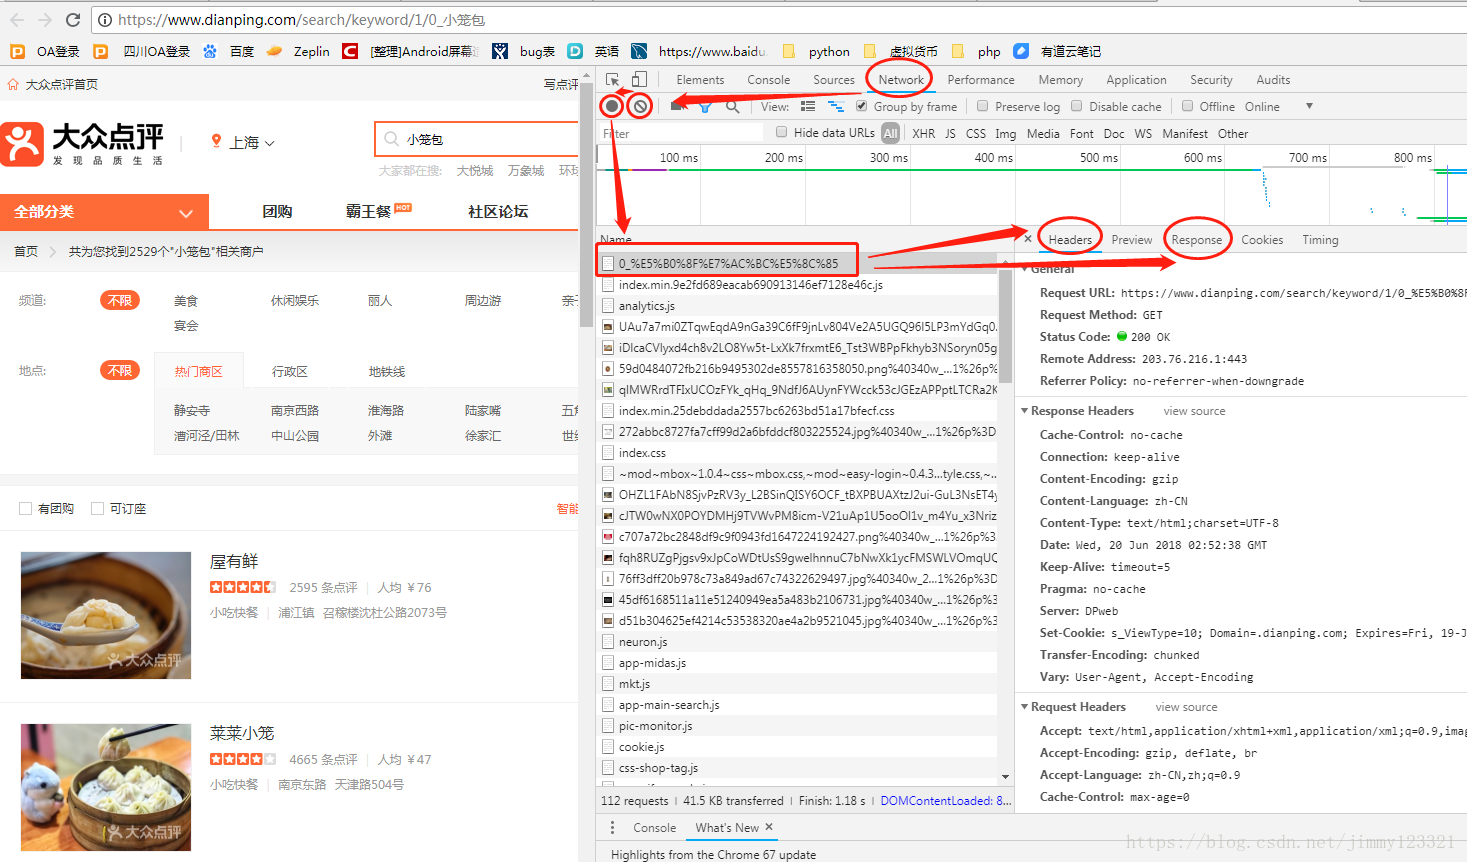1467x862 pixels.
Task: Open the Timing tab of the request
Action: coord(1320,240)
